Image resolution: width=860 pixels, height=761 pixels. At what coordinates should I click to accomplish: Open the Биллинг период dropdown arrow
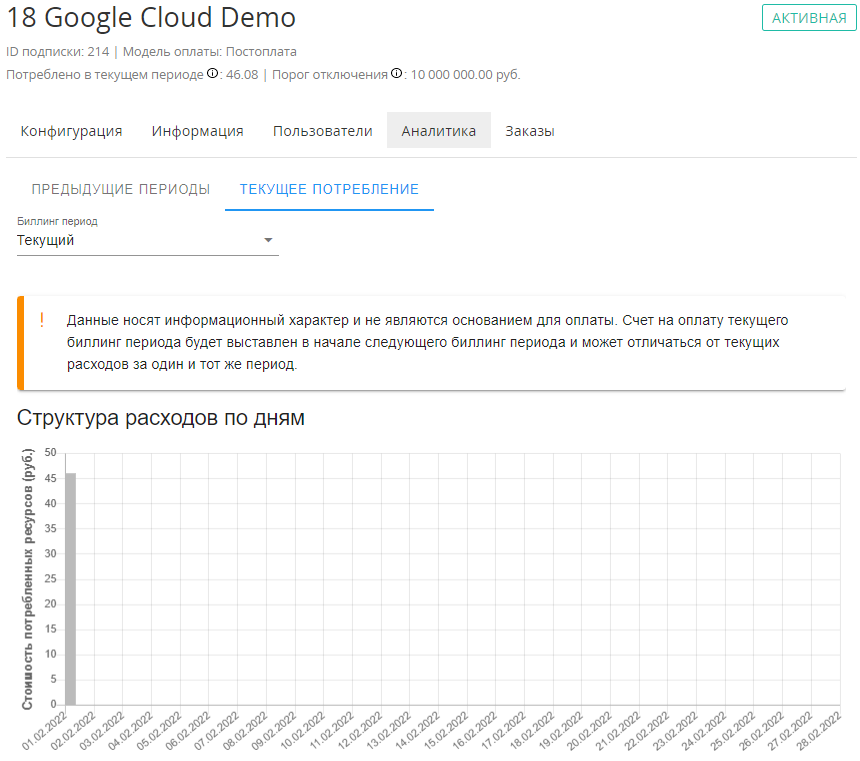pyautogui.click(x=267, y=241)
